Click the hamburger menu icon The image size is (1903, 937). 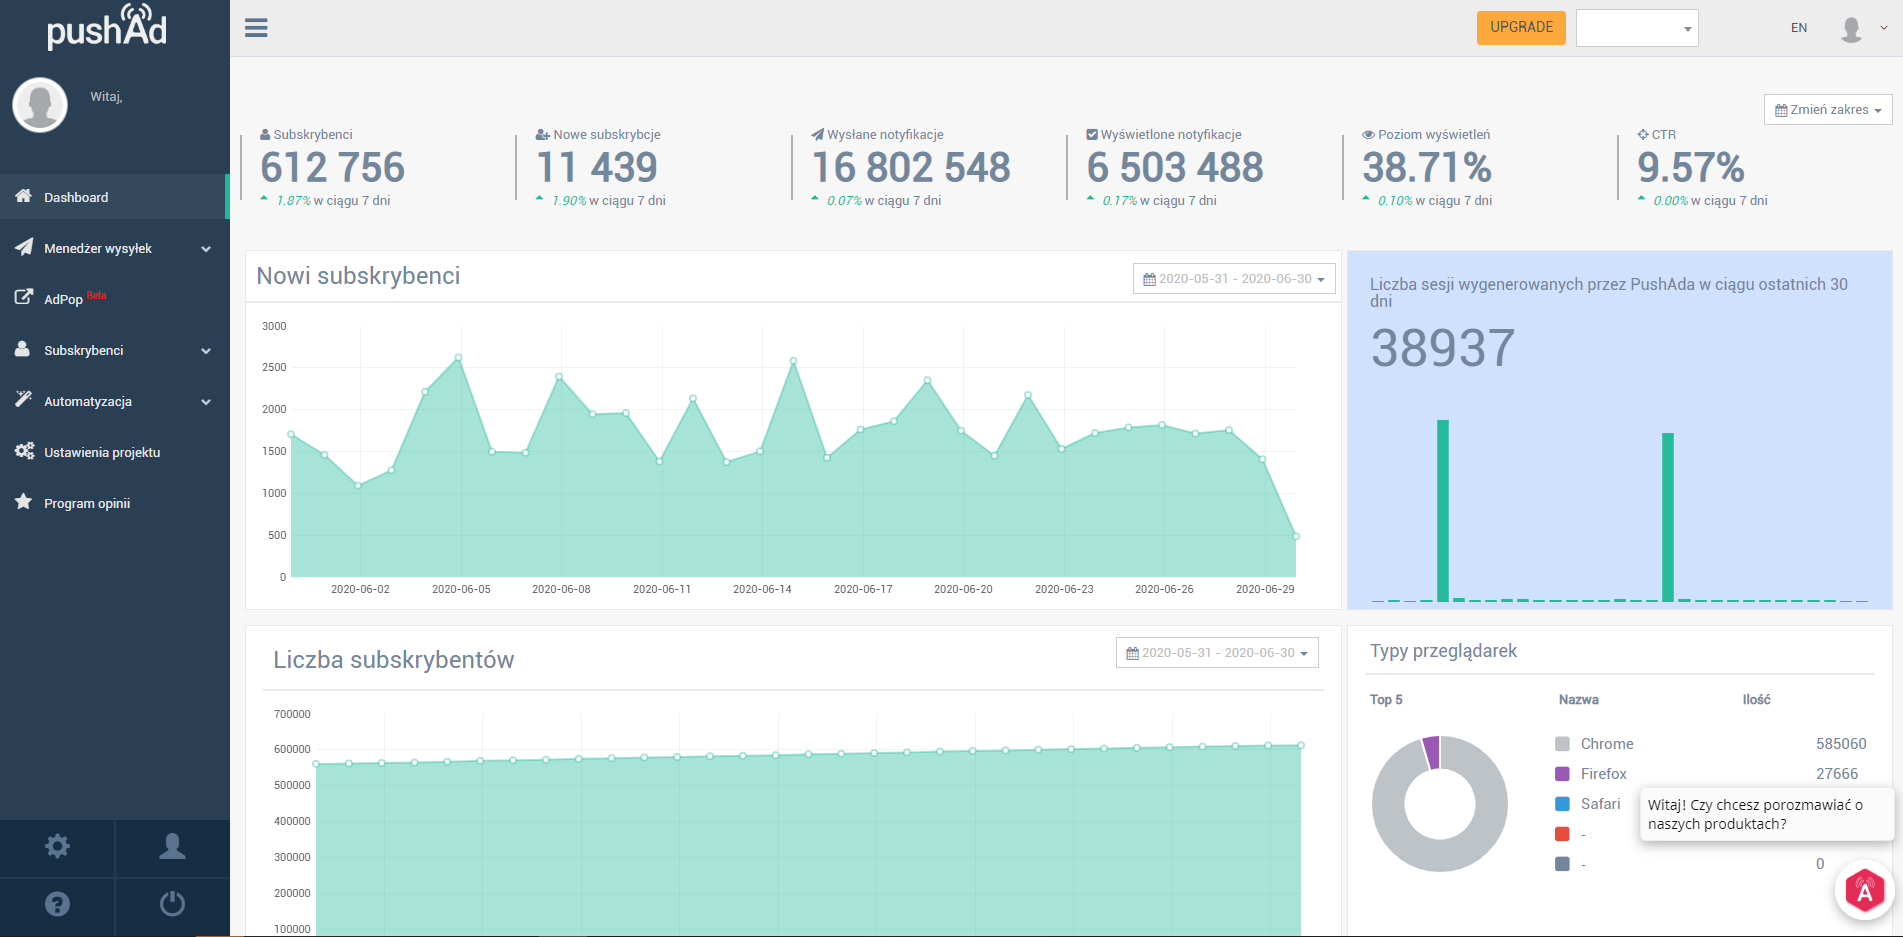click(x=256, y=28)
